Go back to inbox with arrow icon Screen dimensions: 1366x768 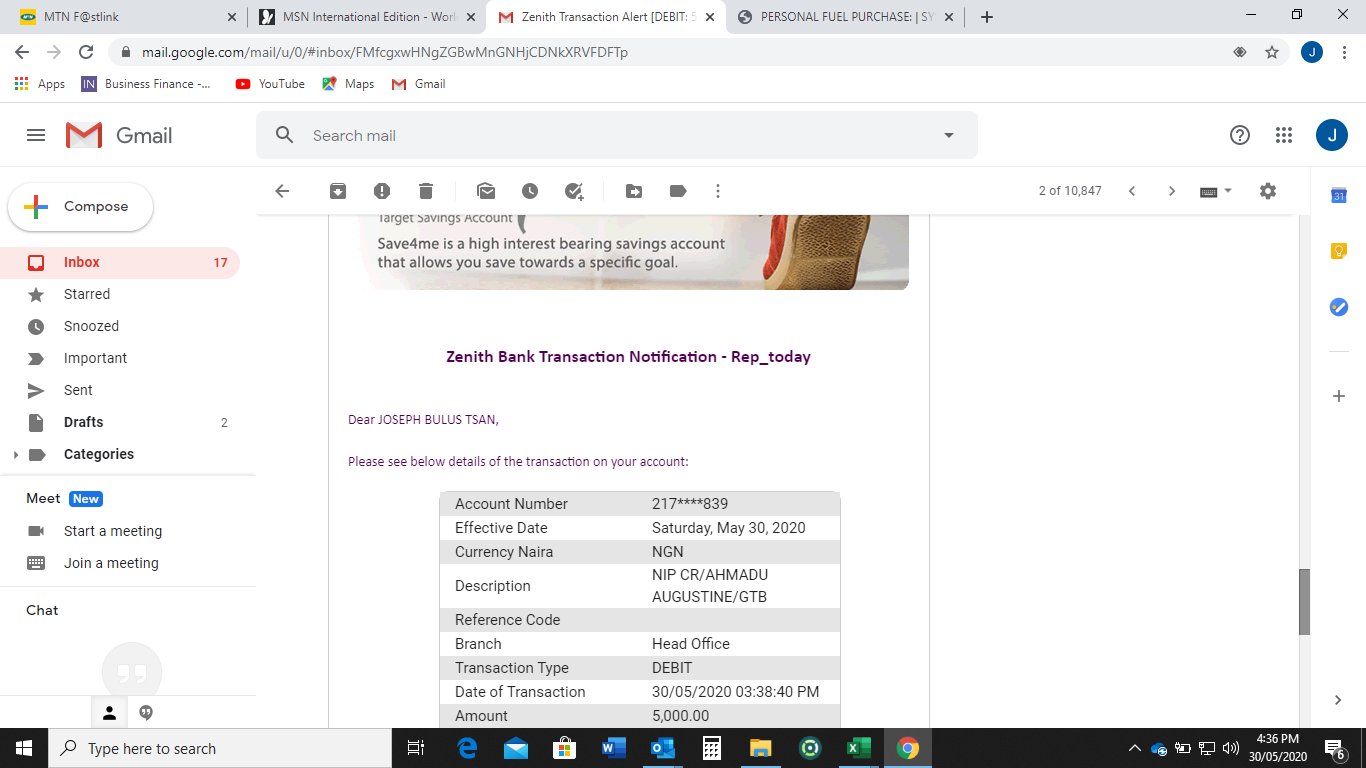(x=282, y=191)
